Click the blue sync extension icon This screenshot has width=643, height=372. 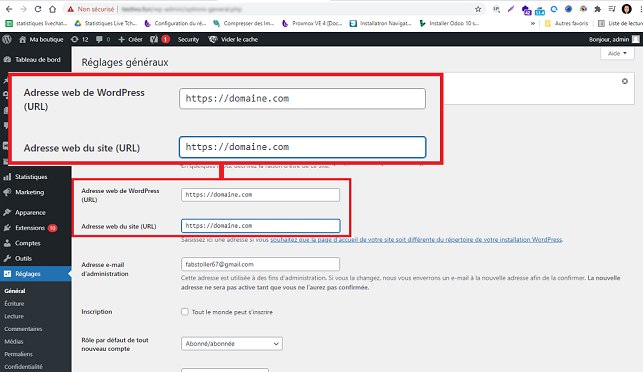click(x=554, y=9)
